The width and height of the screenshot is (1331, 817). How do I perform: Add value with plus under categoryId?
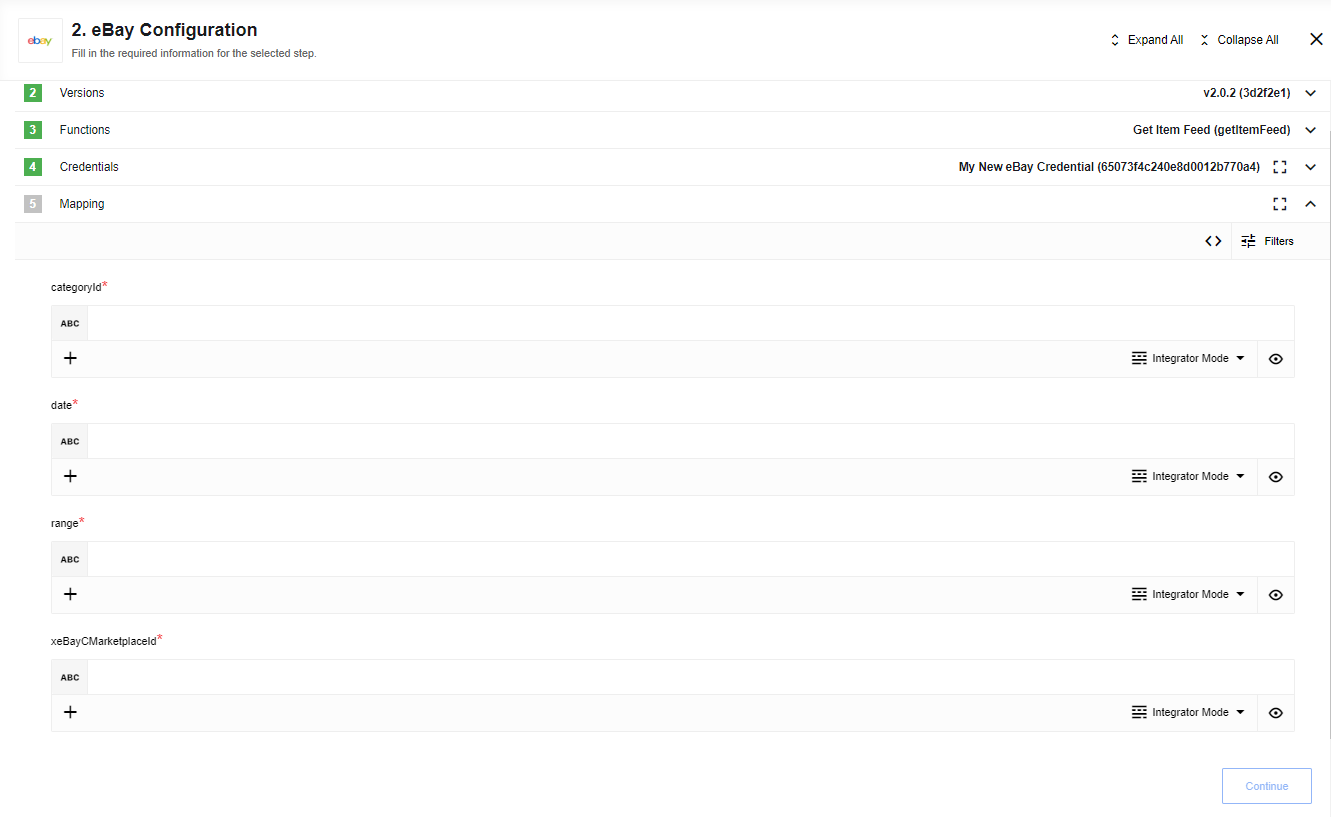click(x=70, y=358)
